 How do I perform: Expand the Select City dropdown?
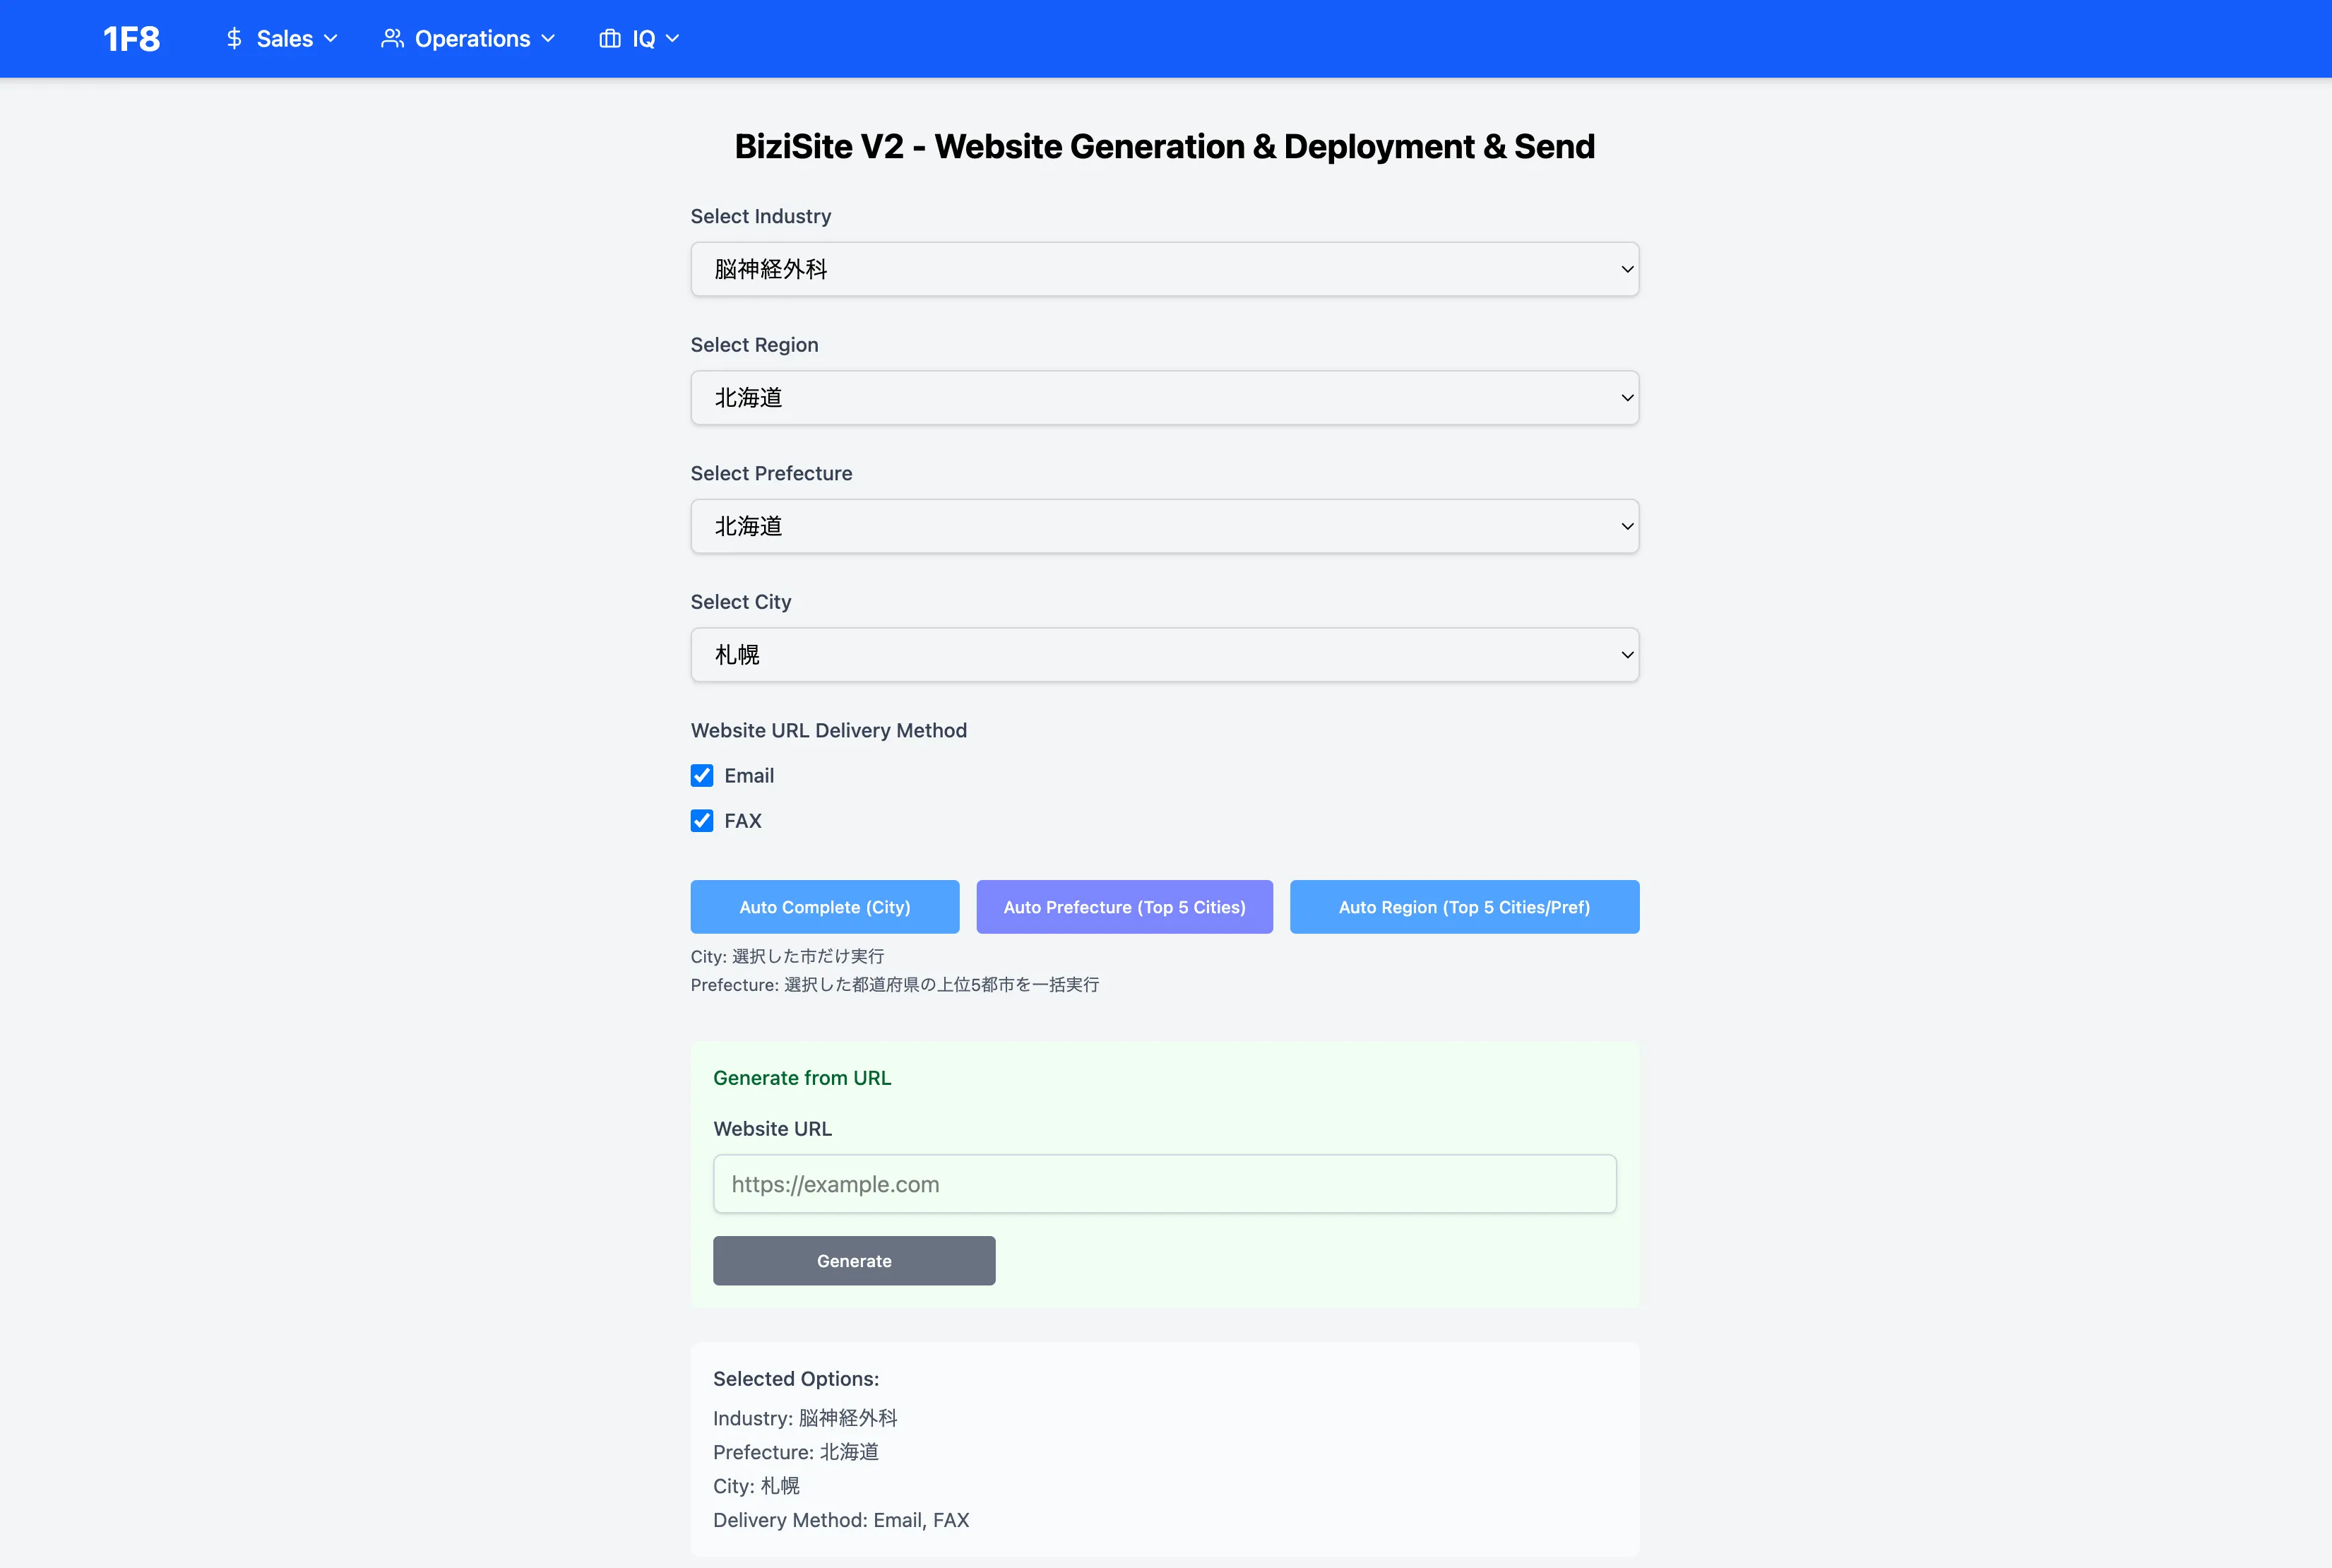pyautogui.click(x=1164, y=655)
